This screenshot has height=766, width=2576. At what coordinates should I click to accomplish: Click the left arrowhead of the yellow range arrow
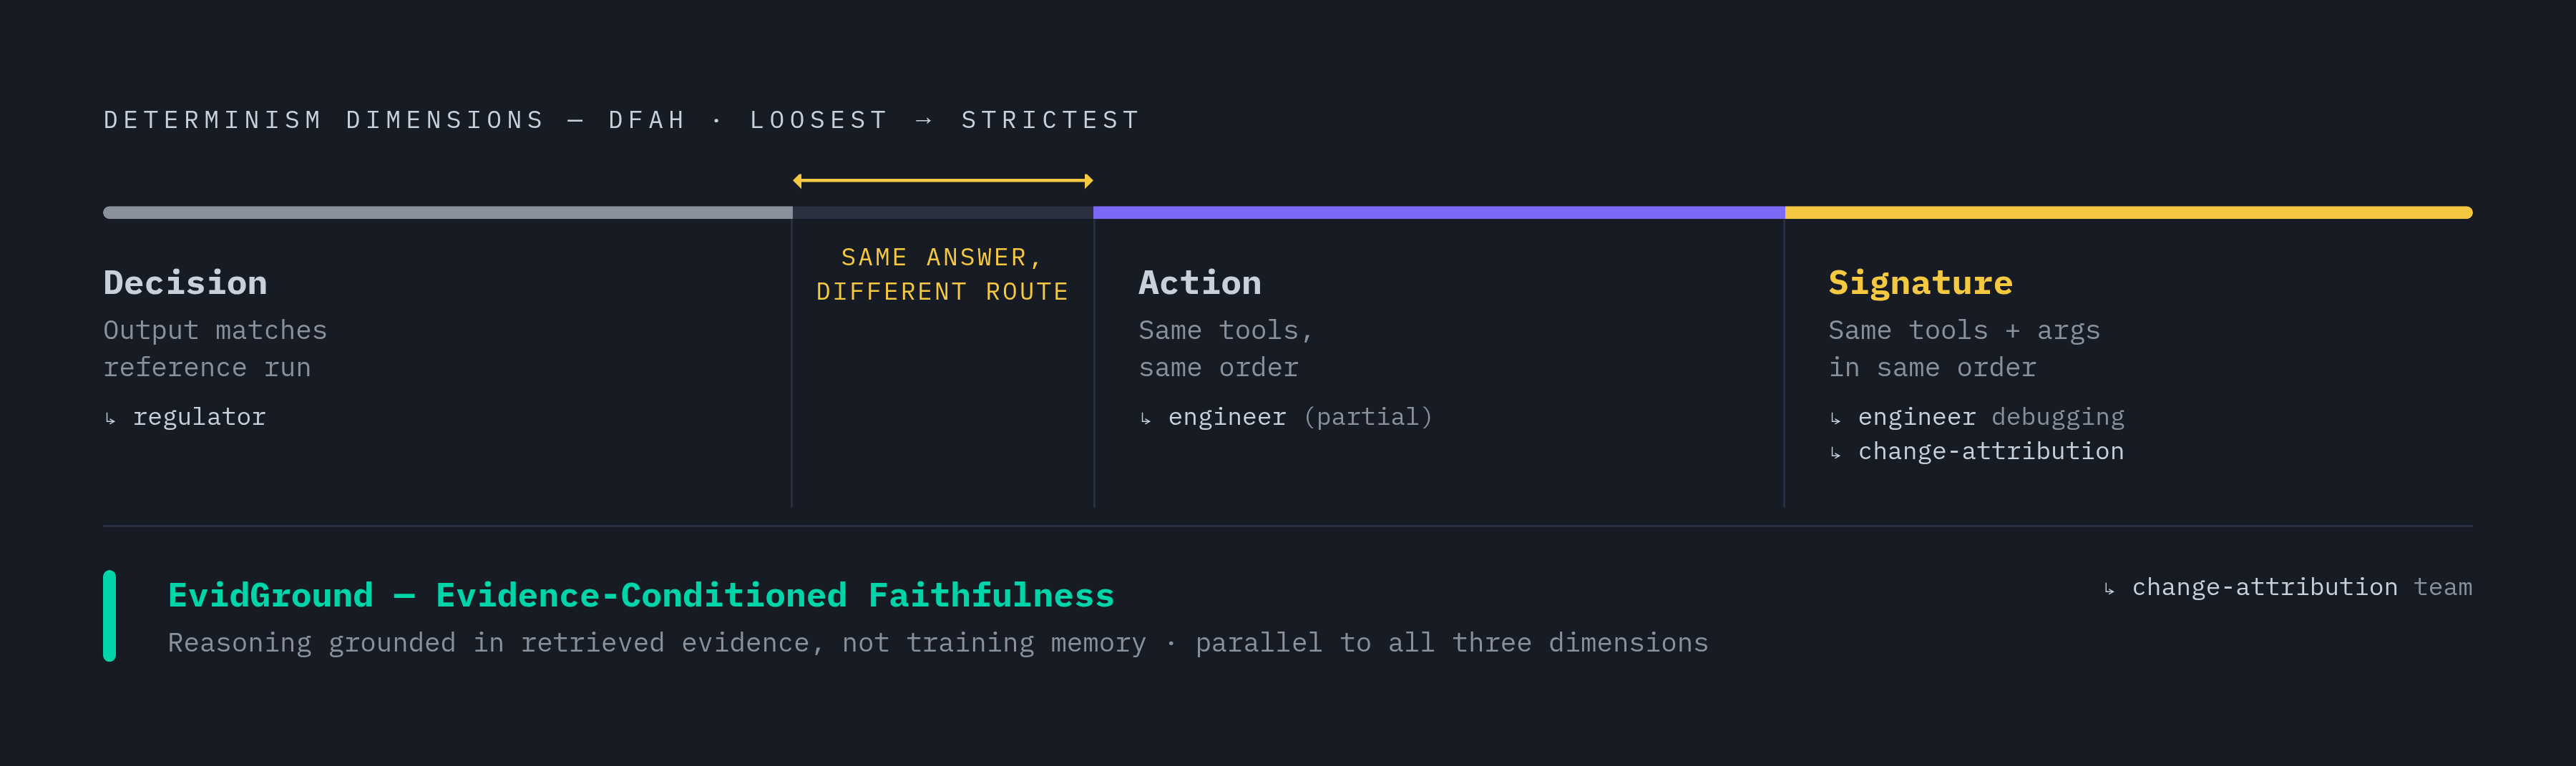click(798, 181)
